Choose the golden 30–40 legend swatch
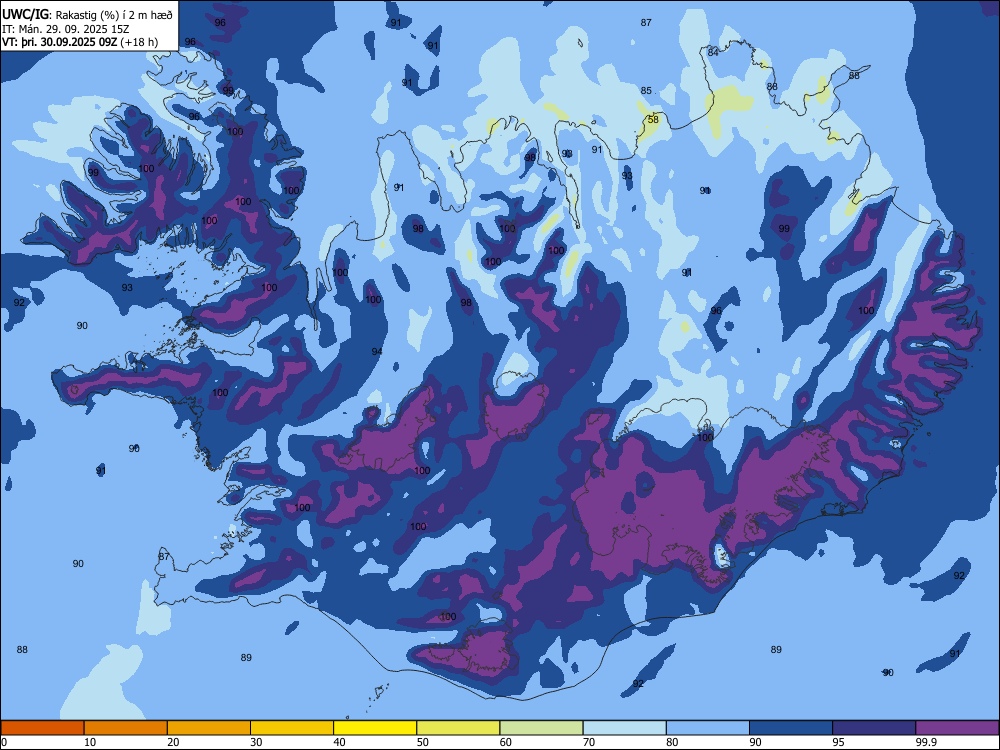 pyautogui.click(x=292, y=728)
